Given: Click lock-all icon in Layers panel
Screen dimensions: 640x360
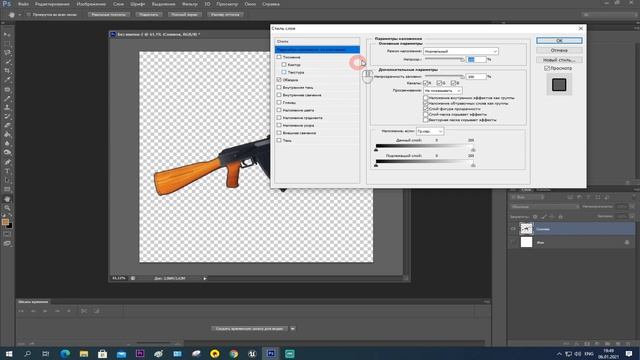Looking at the screenshot, I should click(x=560, y=216).
